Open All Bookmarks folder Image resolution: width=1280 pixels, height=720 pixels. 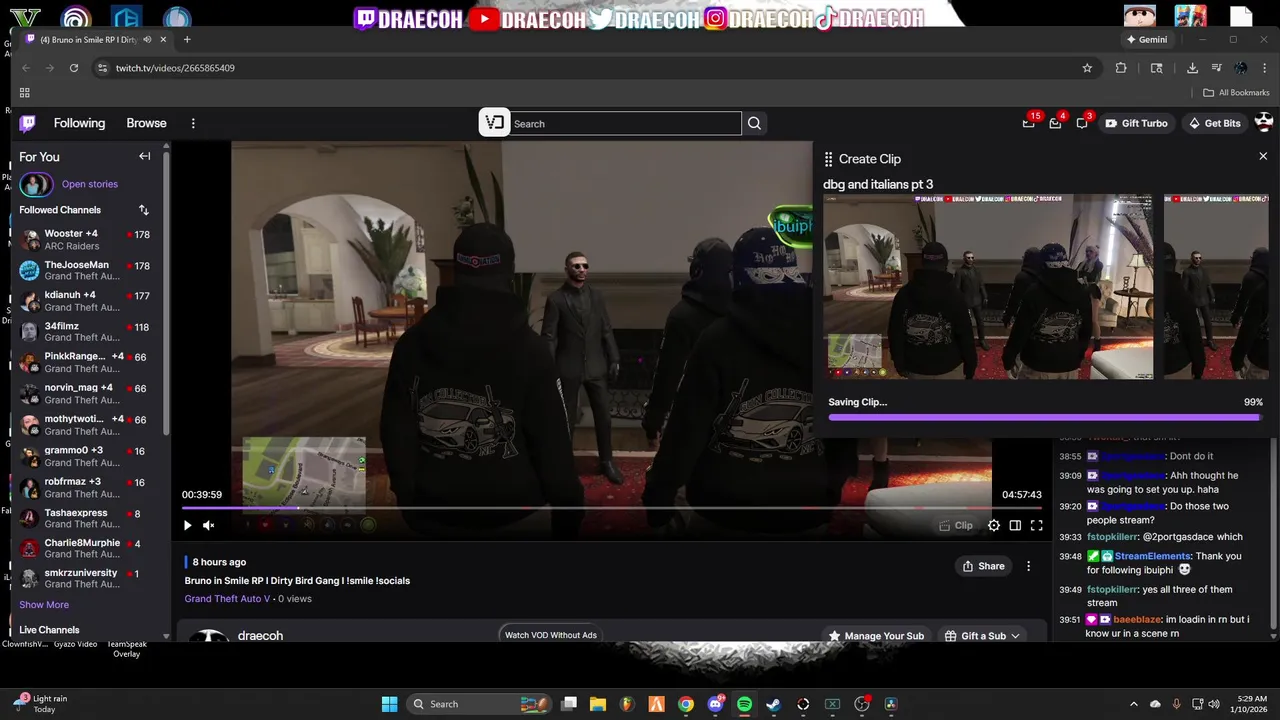point(1236,92)
